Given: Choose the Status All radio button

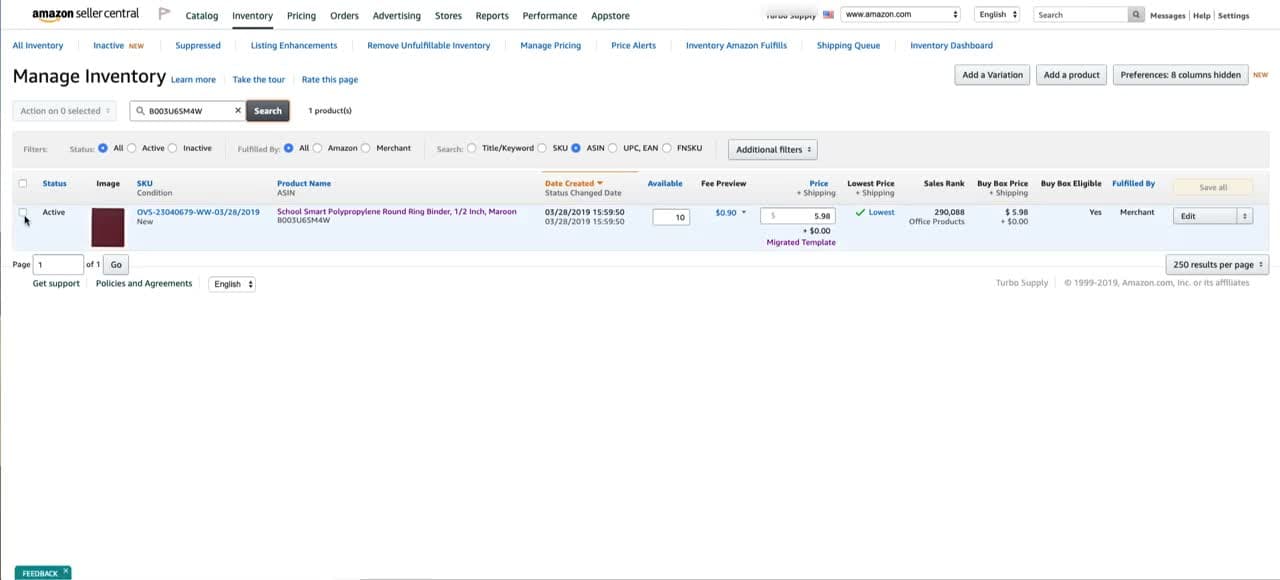Looking at the screenshot, I should click(103, 148).
